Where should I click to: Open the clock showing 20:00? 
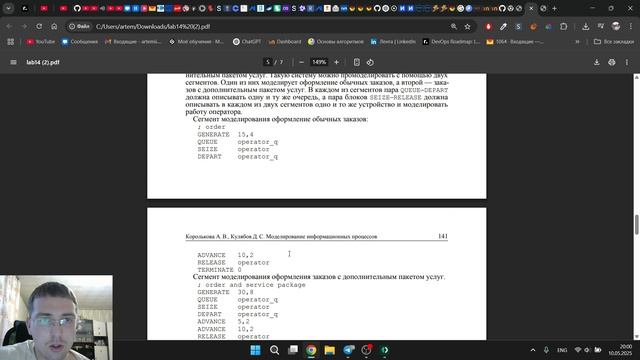click(620, 350)
